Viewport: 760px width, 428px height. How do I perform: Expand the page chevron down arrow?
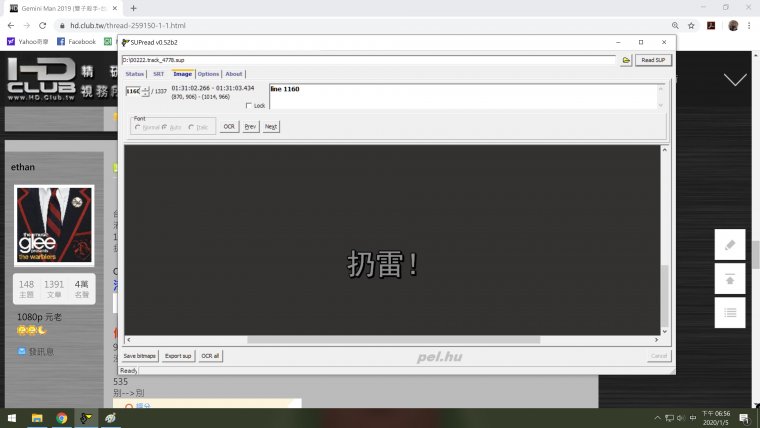(x=735, y=80)
